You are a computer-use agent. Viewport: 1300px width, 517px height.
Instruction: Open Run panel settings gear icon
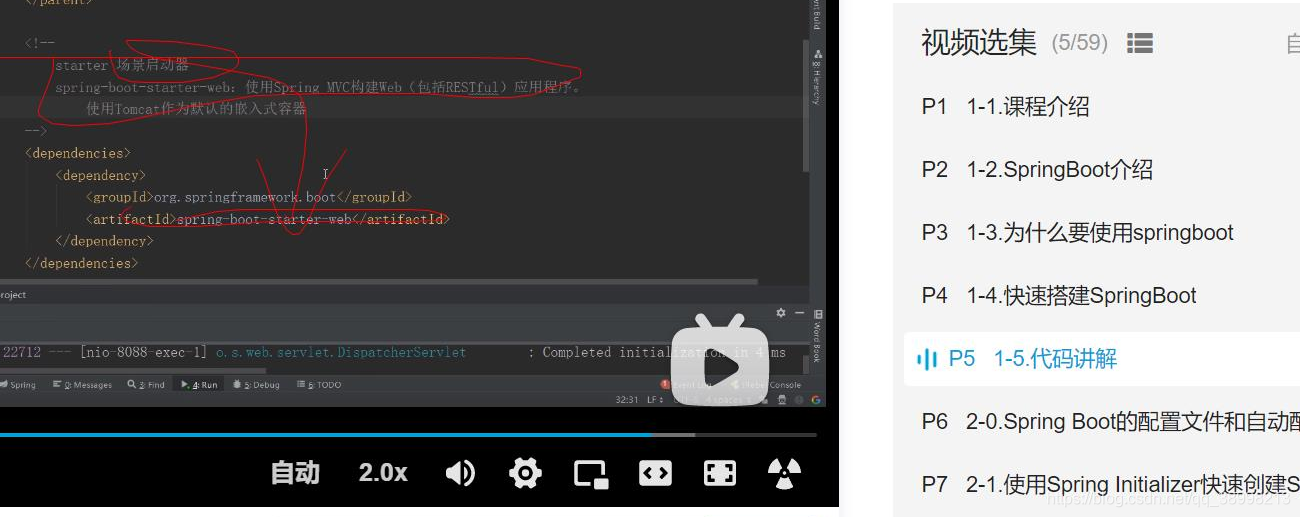pos(781,313)
